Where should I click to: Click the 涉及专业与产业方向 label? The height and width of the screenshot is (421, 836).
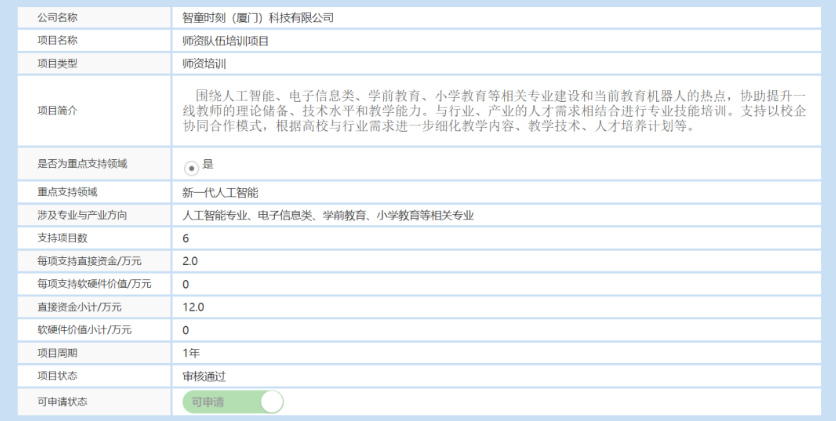[82, 215]
